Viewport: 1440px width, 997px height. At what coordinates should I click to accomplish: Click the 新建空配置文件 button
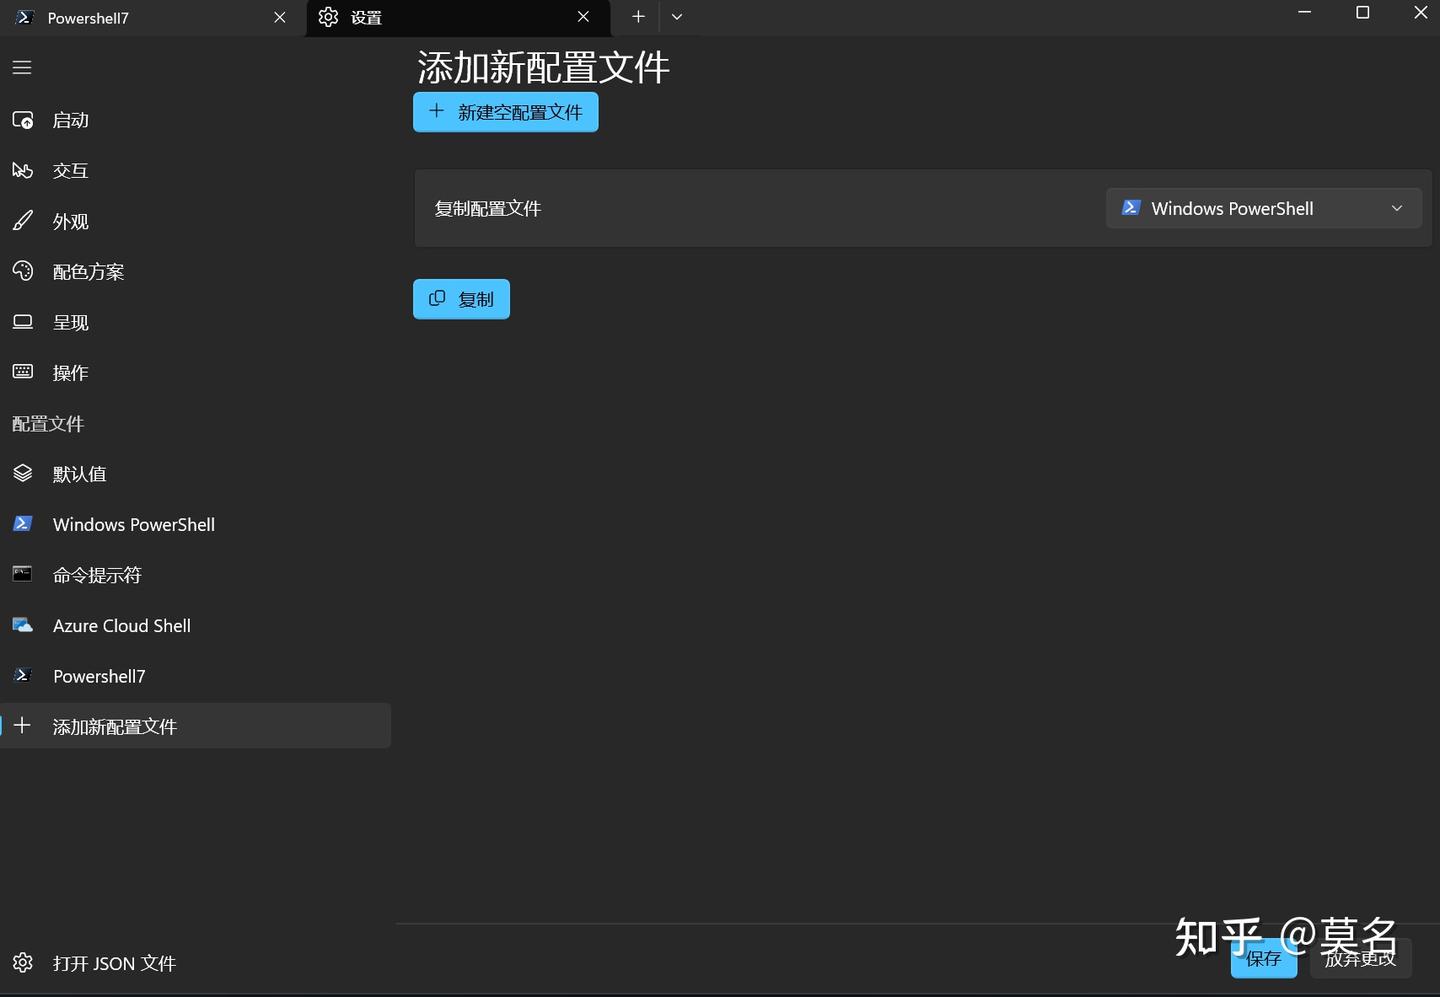click(505, 111)
